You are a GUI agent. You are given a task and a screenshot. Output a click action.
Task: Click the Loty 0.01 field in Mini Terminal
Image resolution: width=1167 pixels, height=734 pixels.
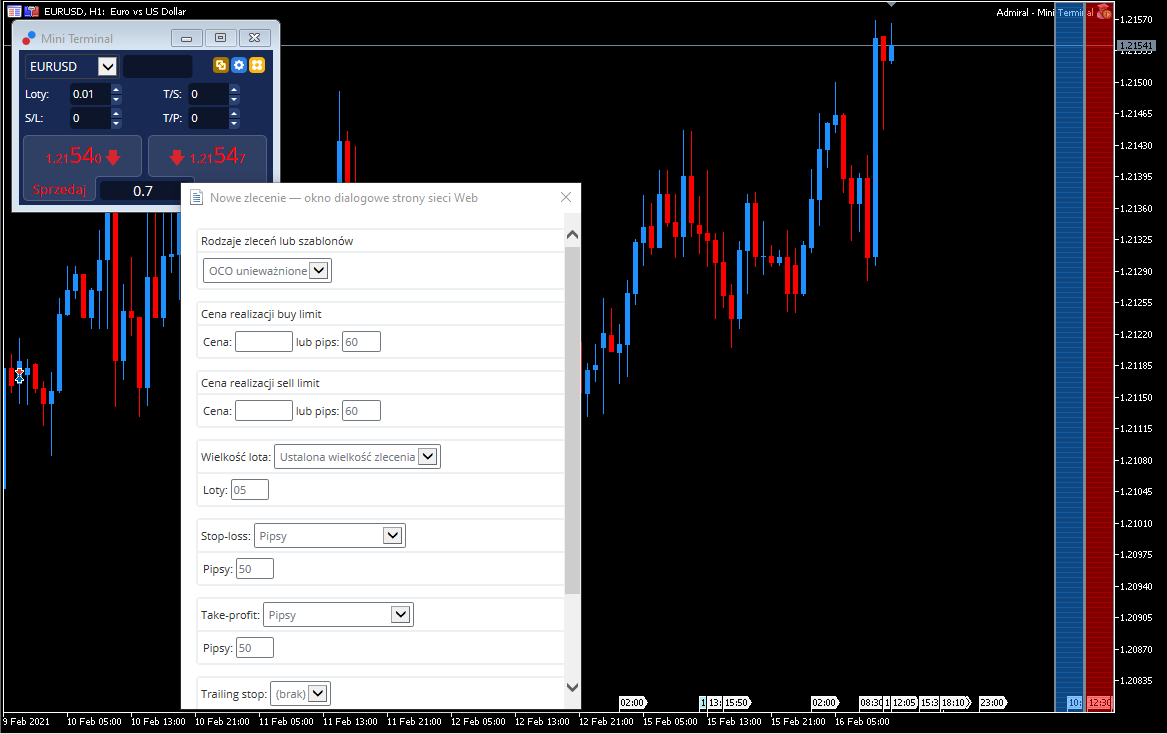pos(90,95)
